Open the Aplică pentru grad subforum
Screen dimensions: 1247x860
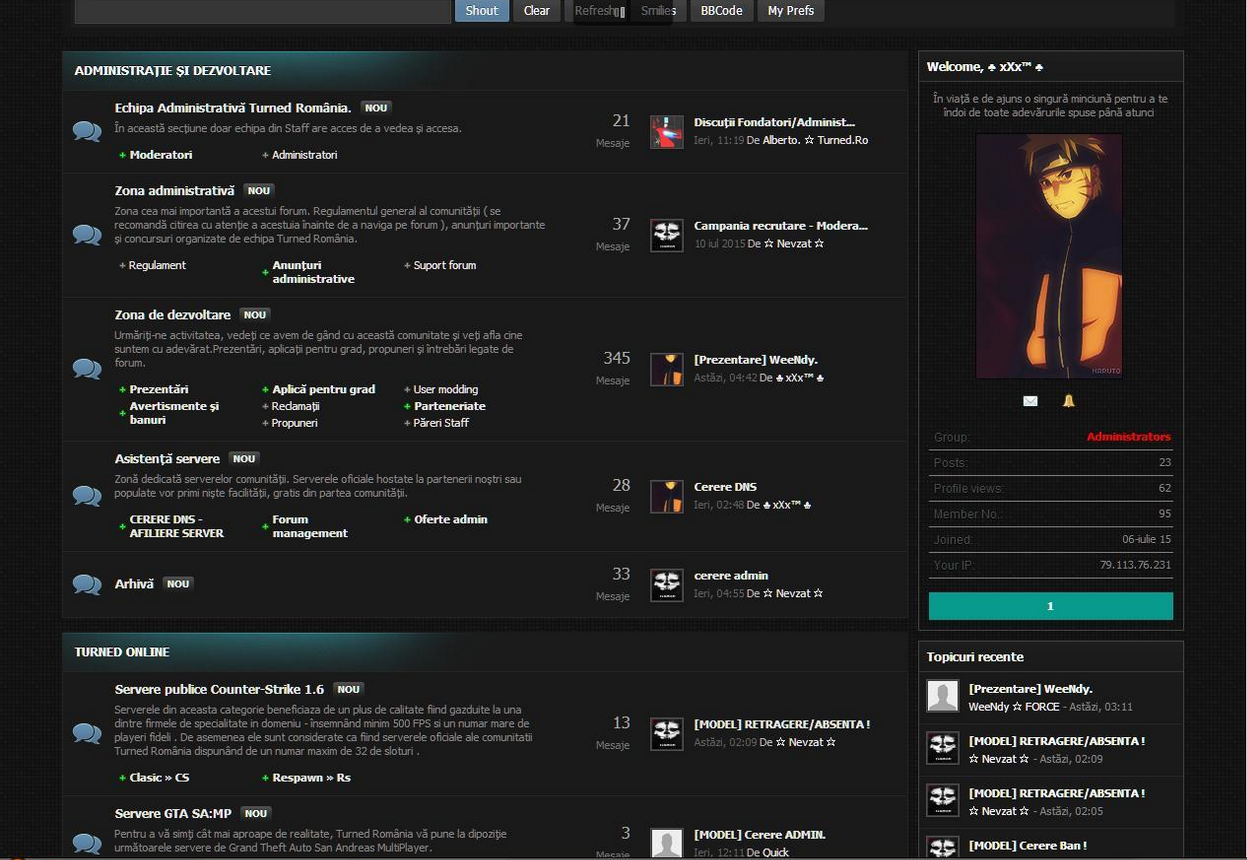[x=323, y=389]
